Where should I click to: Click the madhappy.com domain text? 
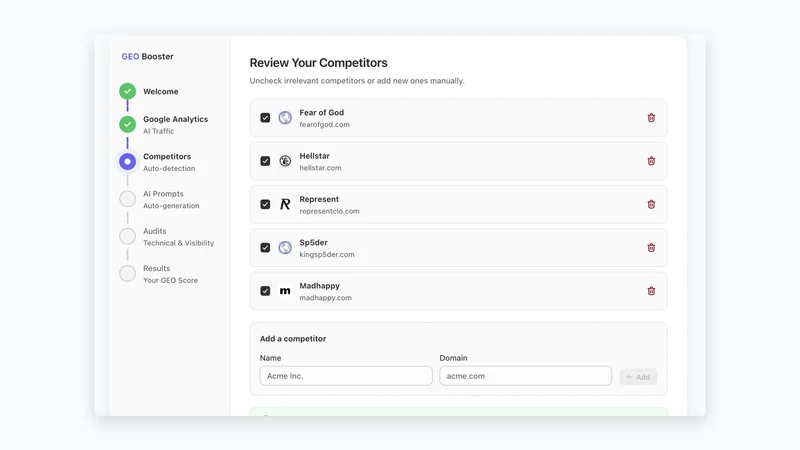pyautogui.click(x=326, y=298)
